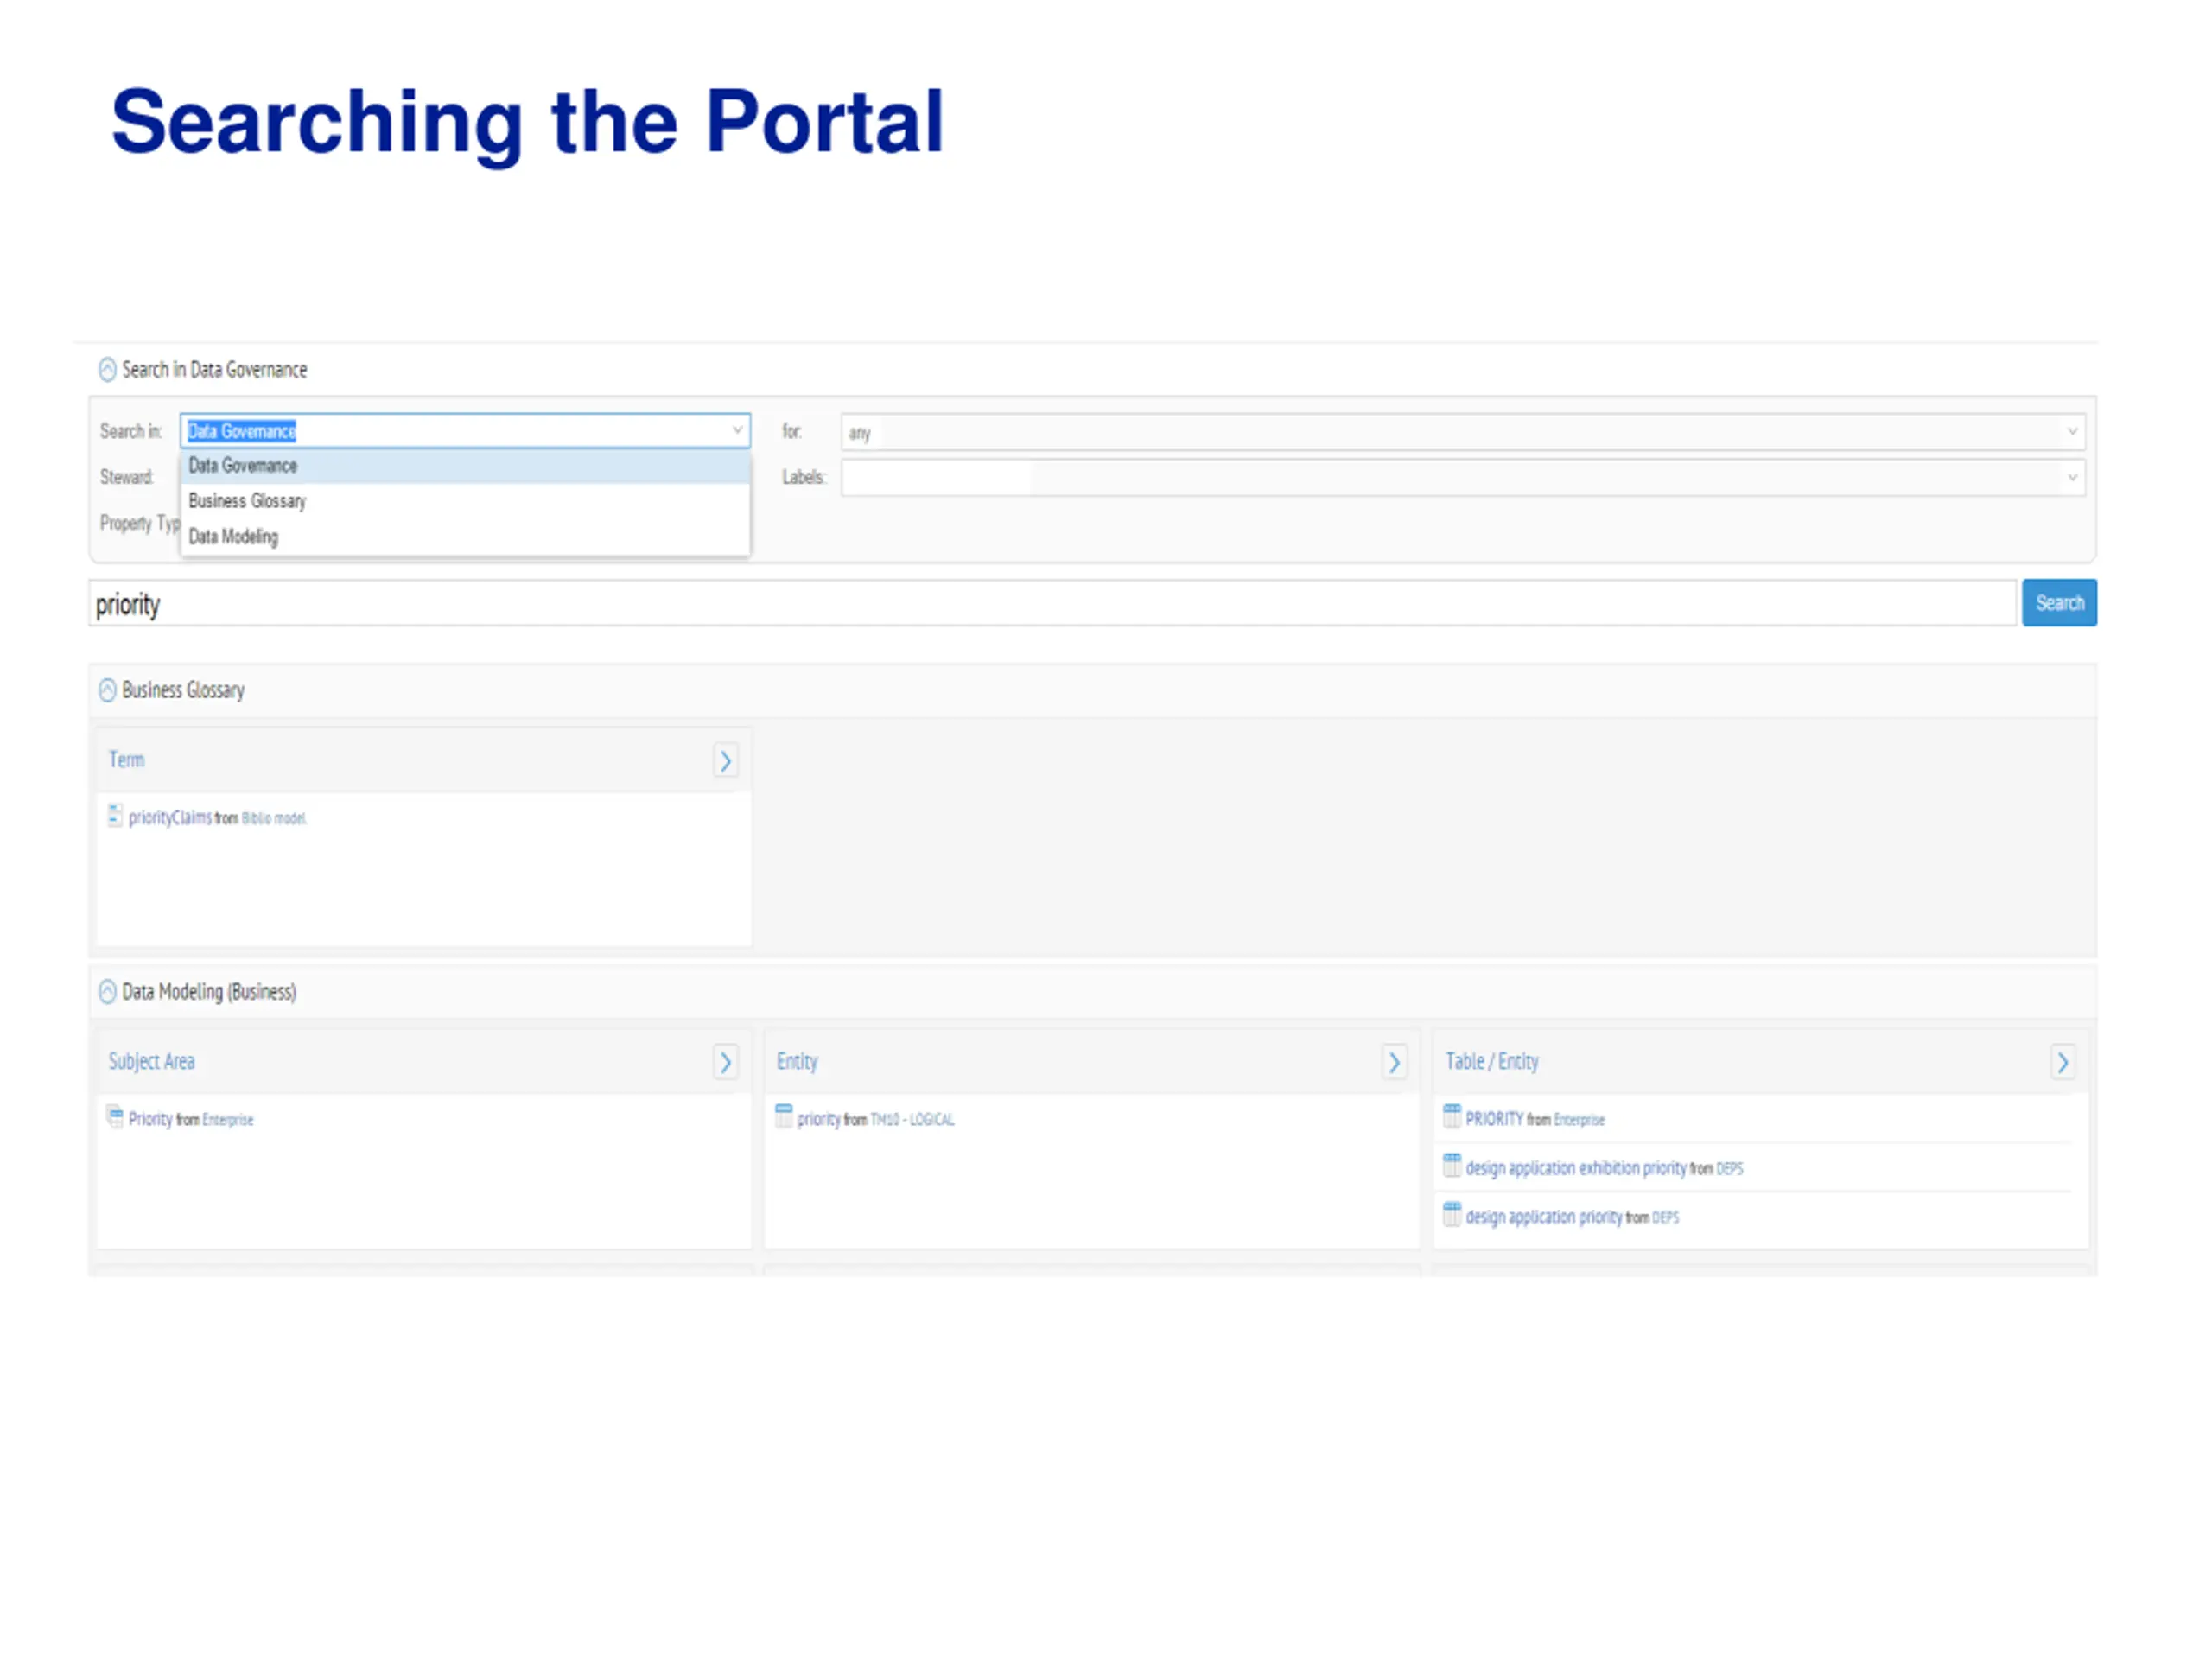
Task: Open the priority entity link
Action: pyautogui.click(x=819, y=1120)
